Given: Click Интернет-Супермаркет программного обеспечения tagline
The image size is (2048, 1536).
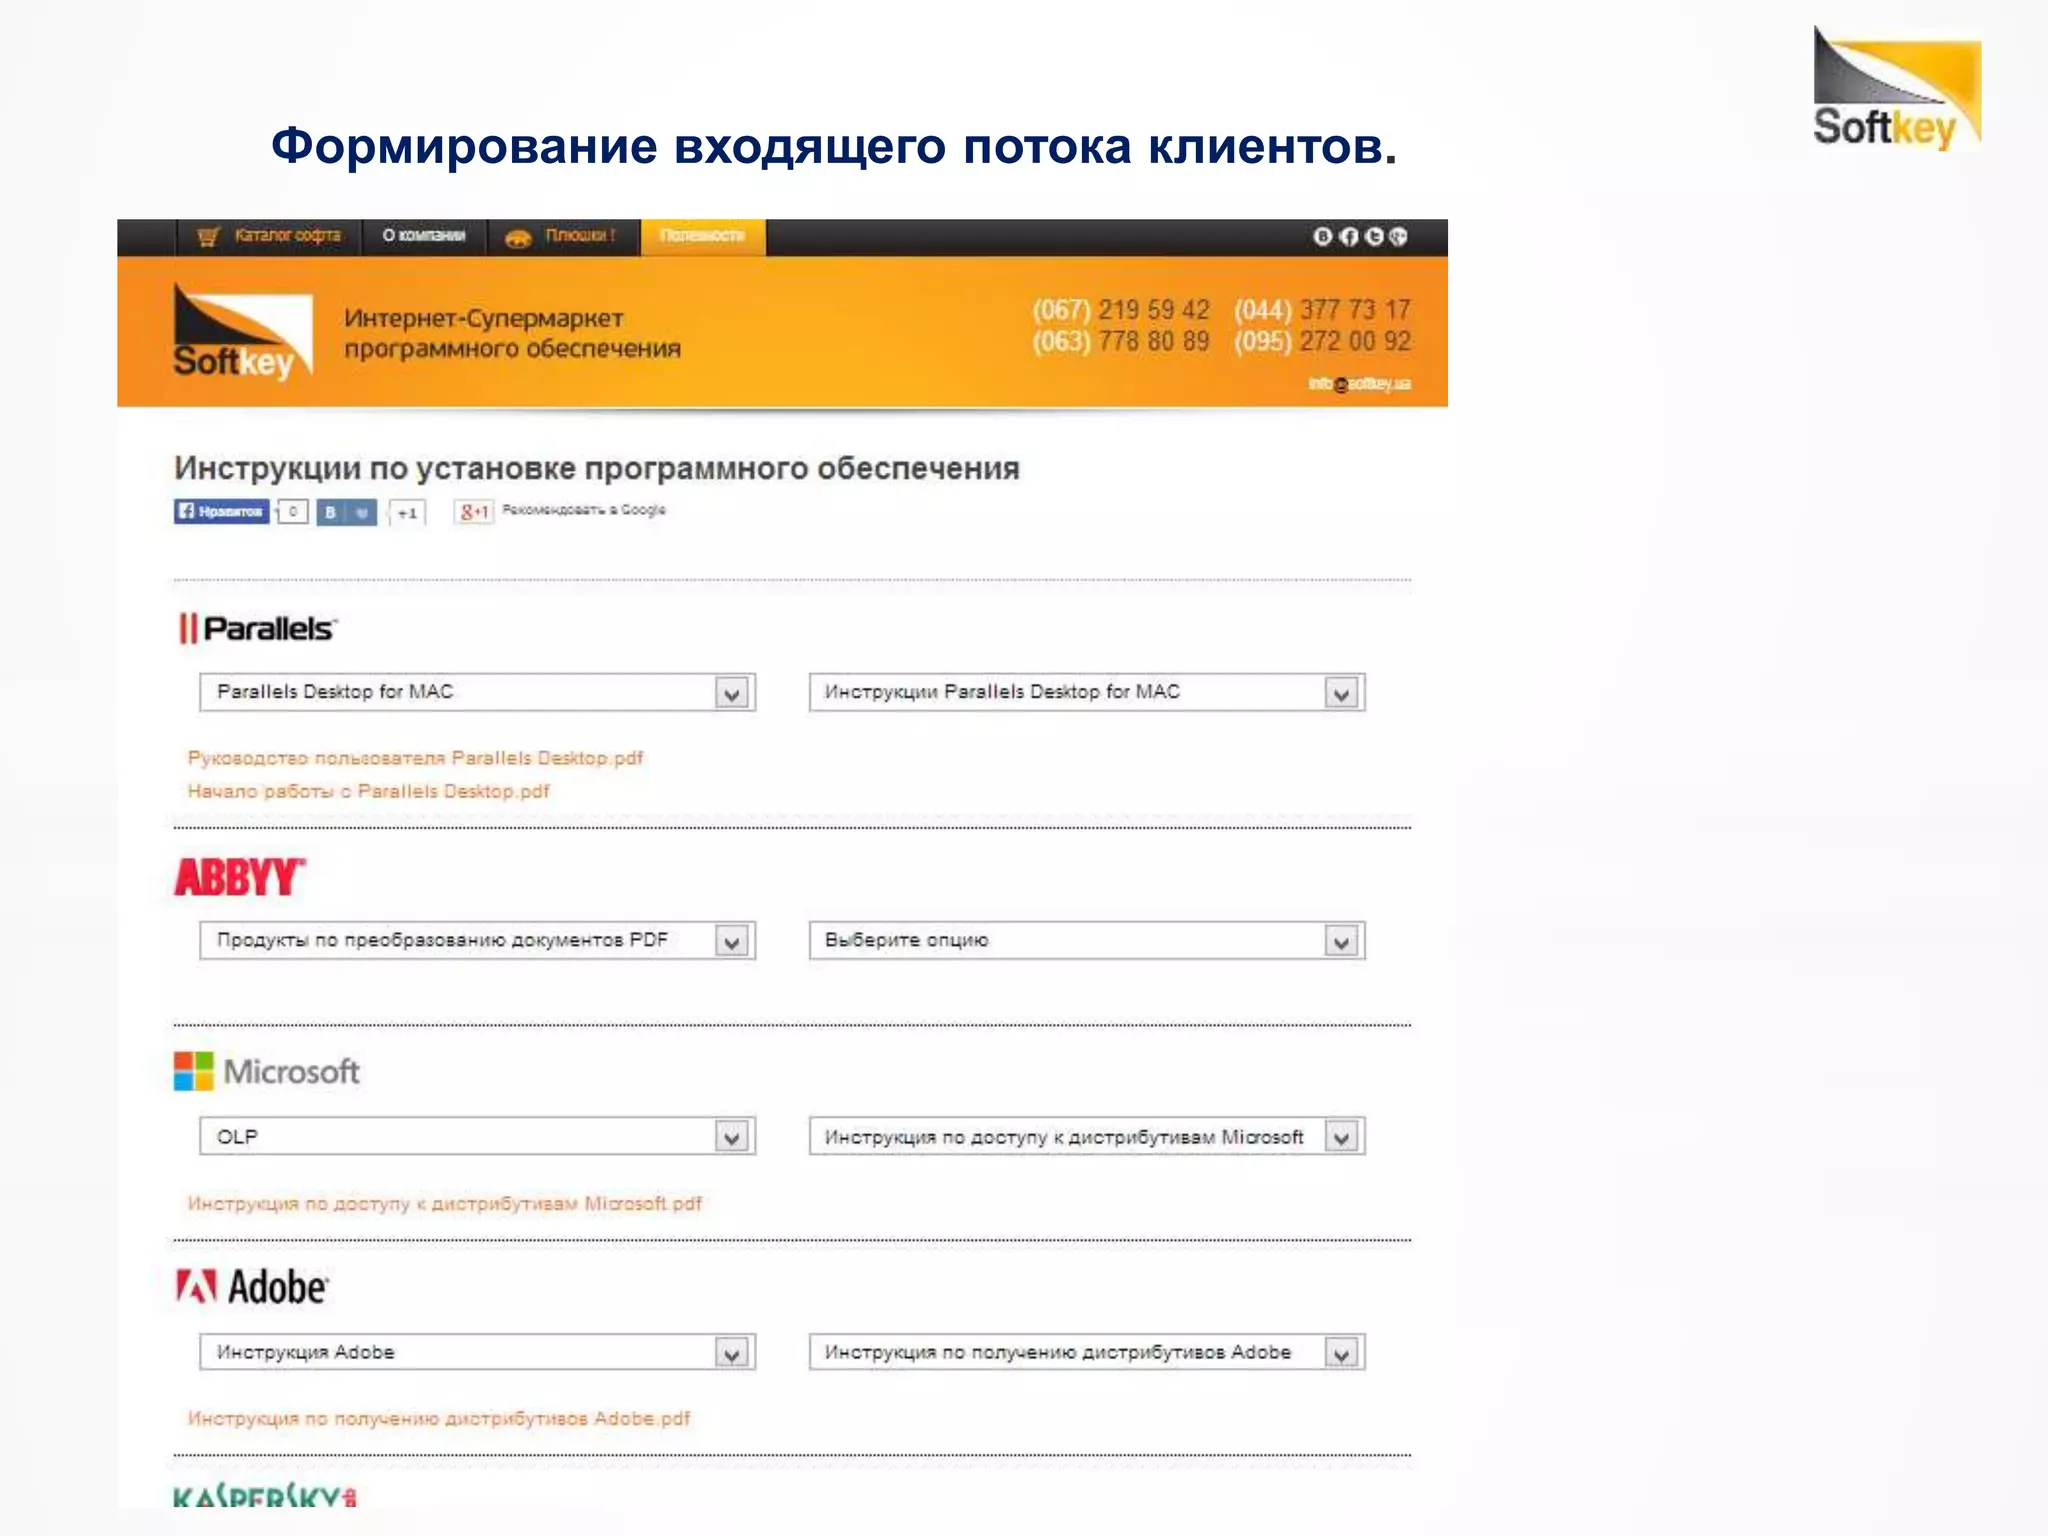Looking at the screenshot, I should click(512, 333).
